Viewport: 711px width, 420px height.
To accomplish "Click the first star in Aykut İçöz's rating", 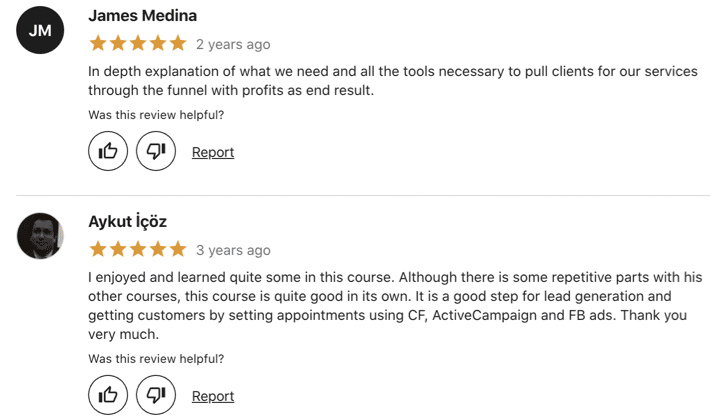I will click(x=98, y=249).
